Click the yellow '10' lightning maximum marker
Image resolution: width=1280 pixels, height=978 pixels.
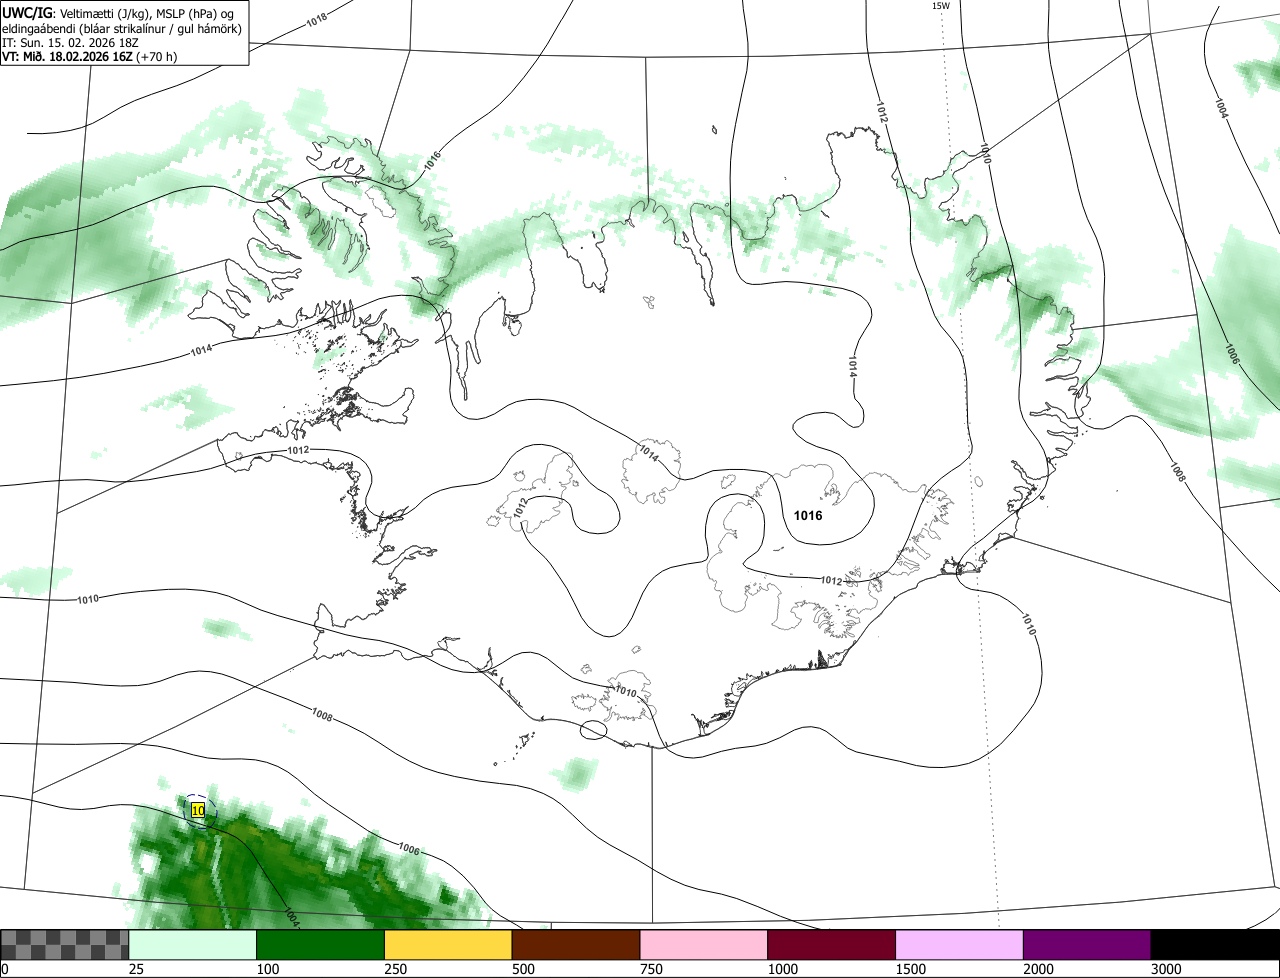point(198,810)
